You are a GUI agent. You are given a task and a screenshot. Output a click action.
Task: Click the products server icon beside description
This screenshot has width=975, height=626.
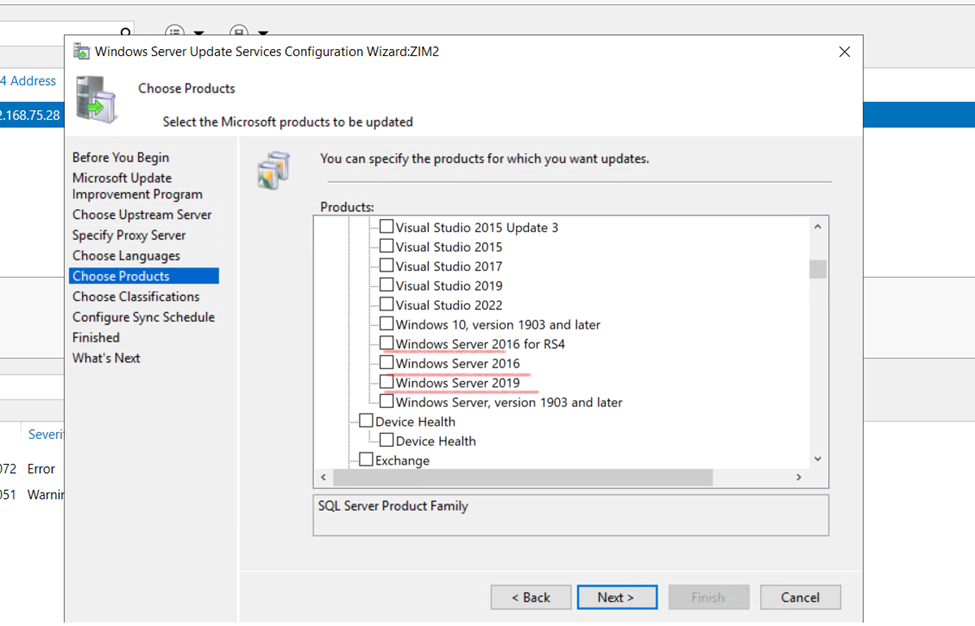(x=273, y=170)
